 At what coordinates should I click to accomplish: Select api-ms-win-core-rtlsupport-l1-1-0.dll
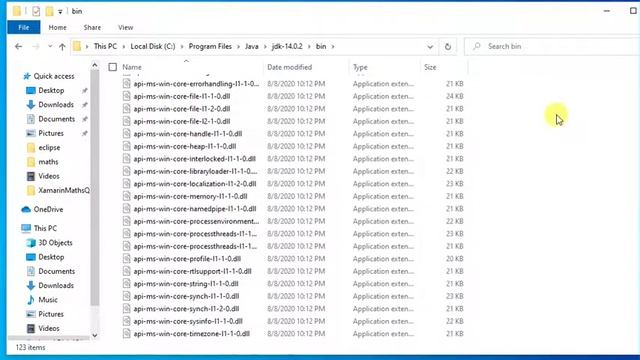click(x=192, y=271)
